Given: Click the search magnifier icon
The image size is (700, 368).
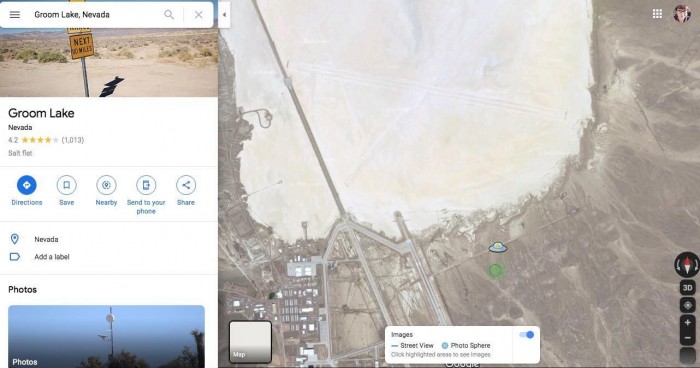Looking at the screenshot, I should coord(169,15).
